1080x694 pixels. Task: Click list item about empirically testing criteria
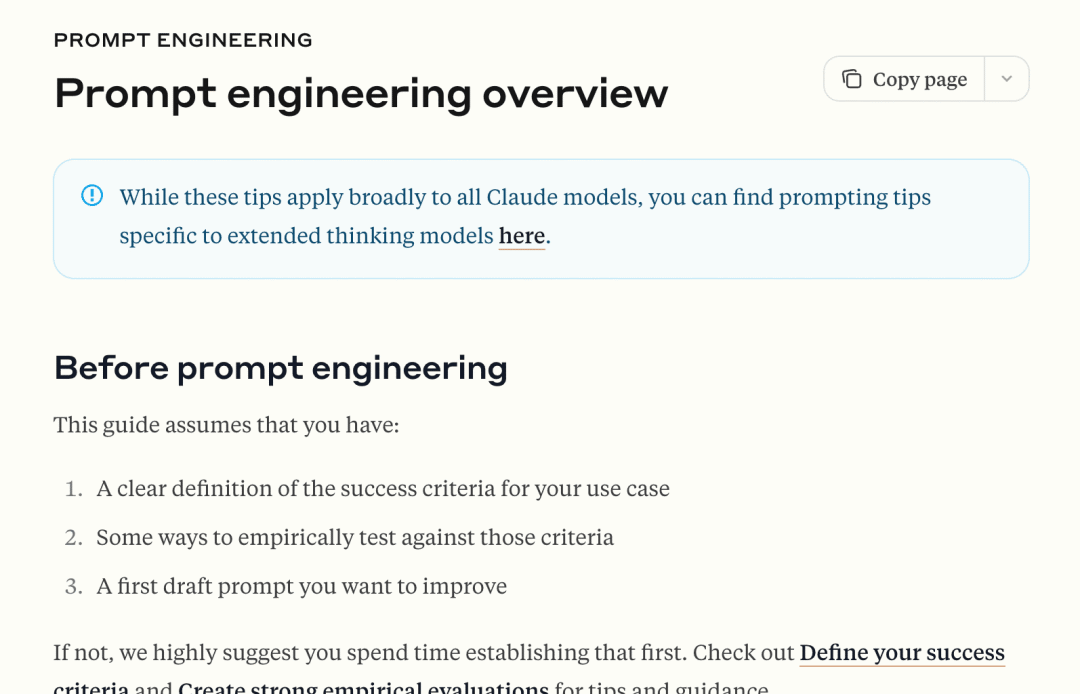(354, 537)
